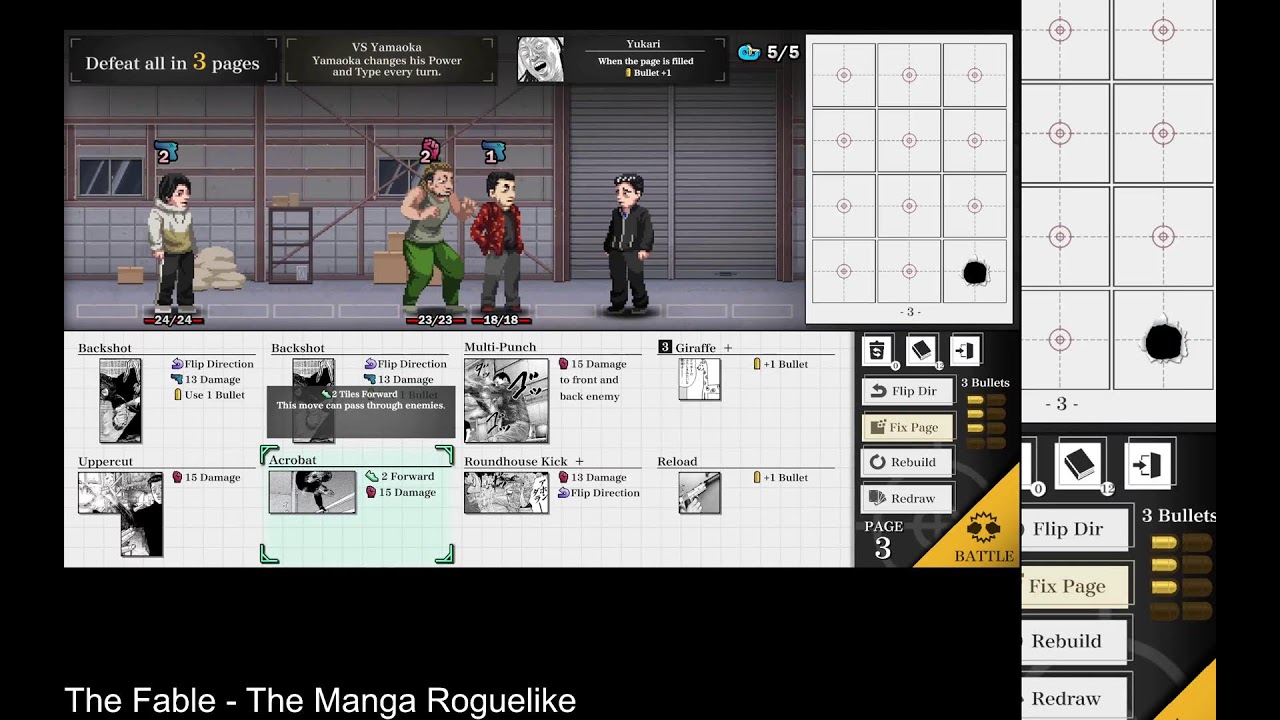Click pistol damage icon on first Backshot card

tap(177, 379)
